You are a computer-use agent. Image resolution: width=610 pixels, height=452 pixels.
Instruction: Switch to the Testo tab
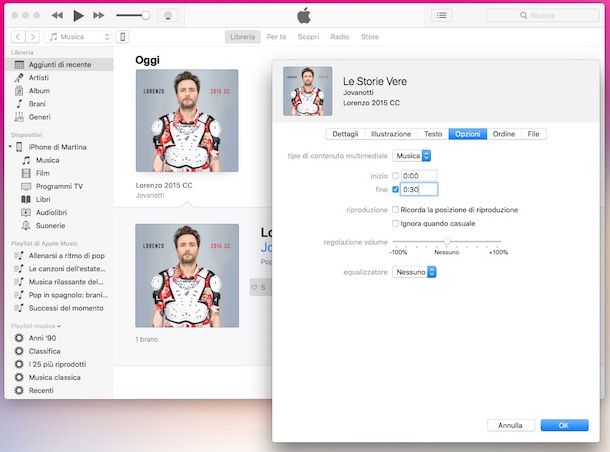pos(433,134)
